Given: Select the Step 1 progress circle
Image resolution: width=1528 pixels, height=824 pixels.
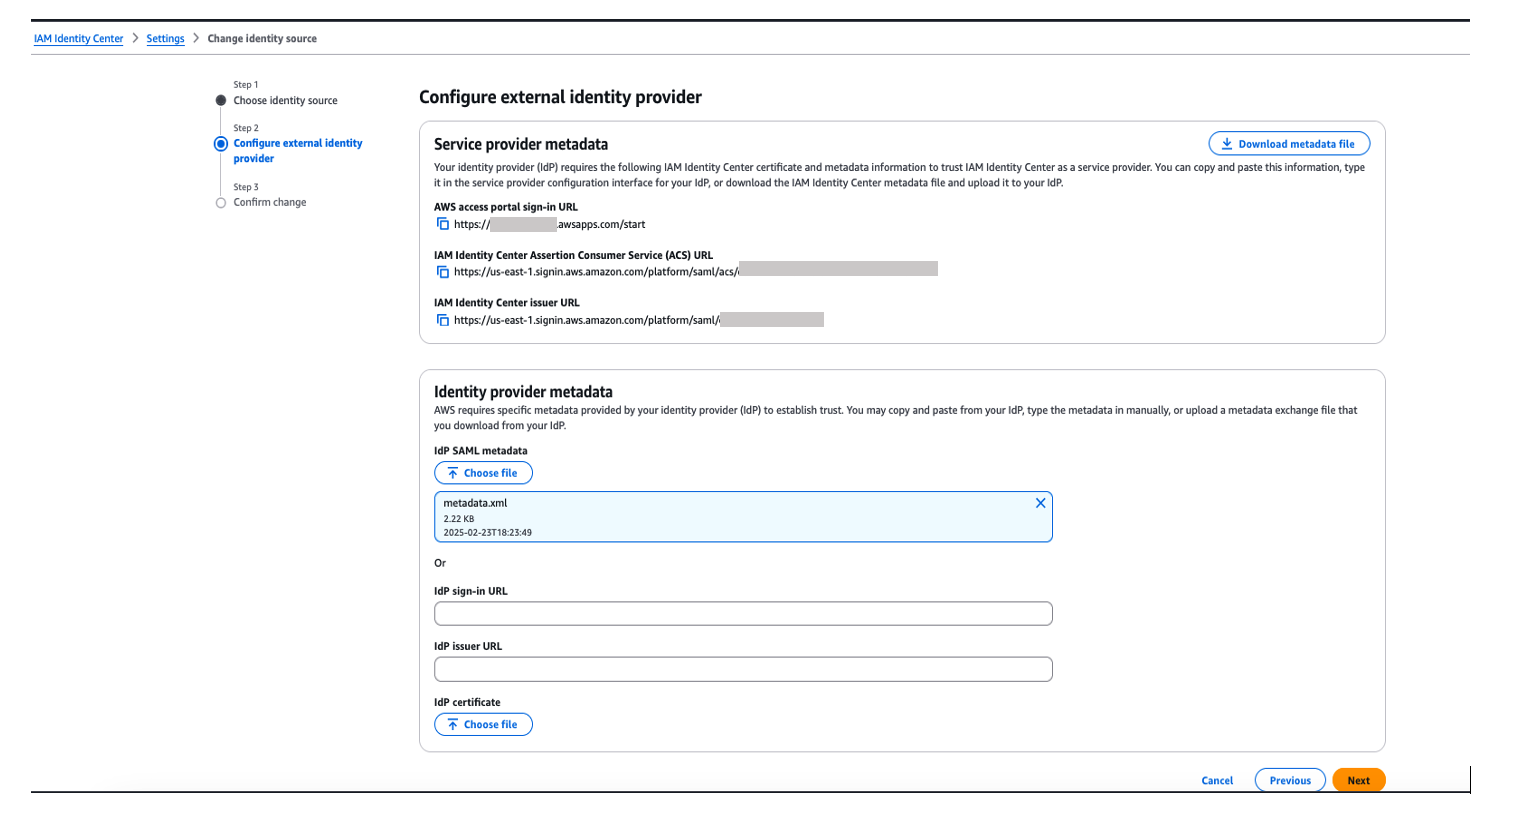Looking at the screenshot, I should click(220, 100).
